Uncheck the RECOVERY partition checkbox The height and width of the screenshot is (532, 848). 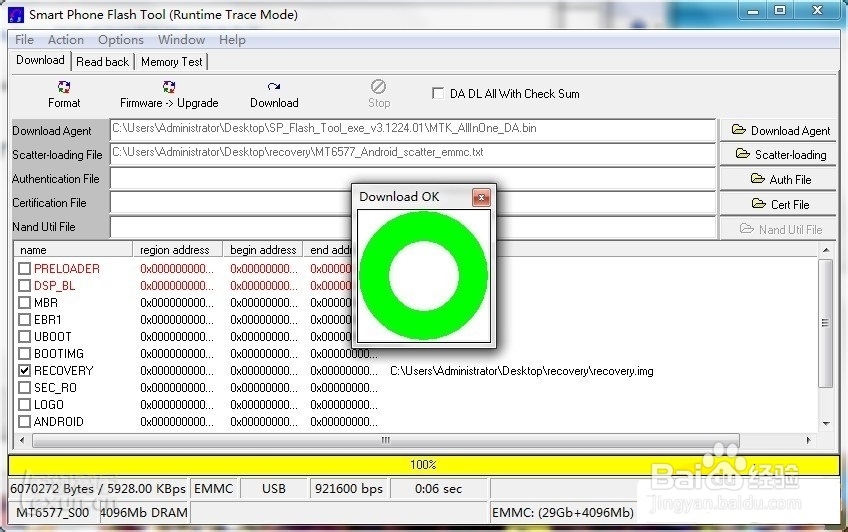24,370
